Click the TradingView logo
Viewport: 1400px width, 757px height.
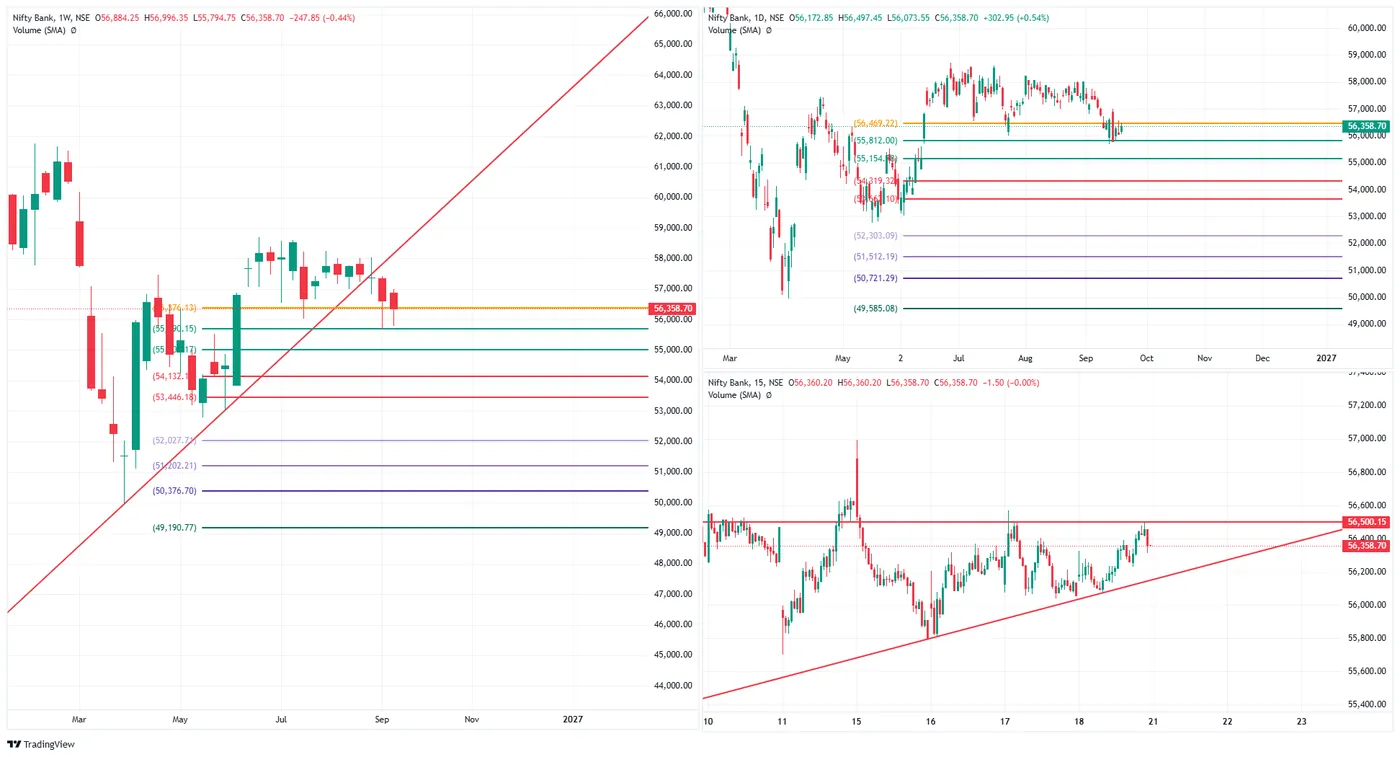41,744
